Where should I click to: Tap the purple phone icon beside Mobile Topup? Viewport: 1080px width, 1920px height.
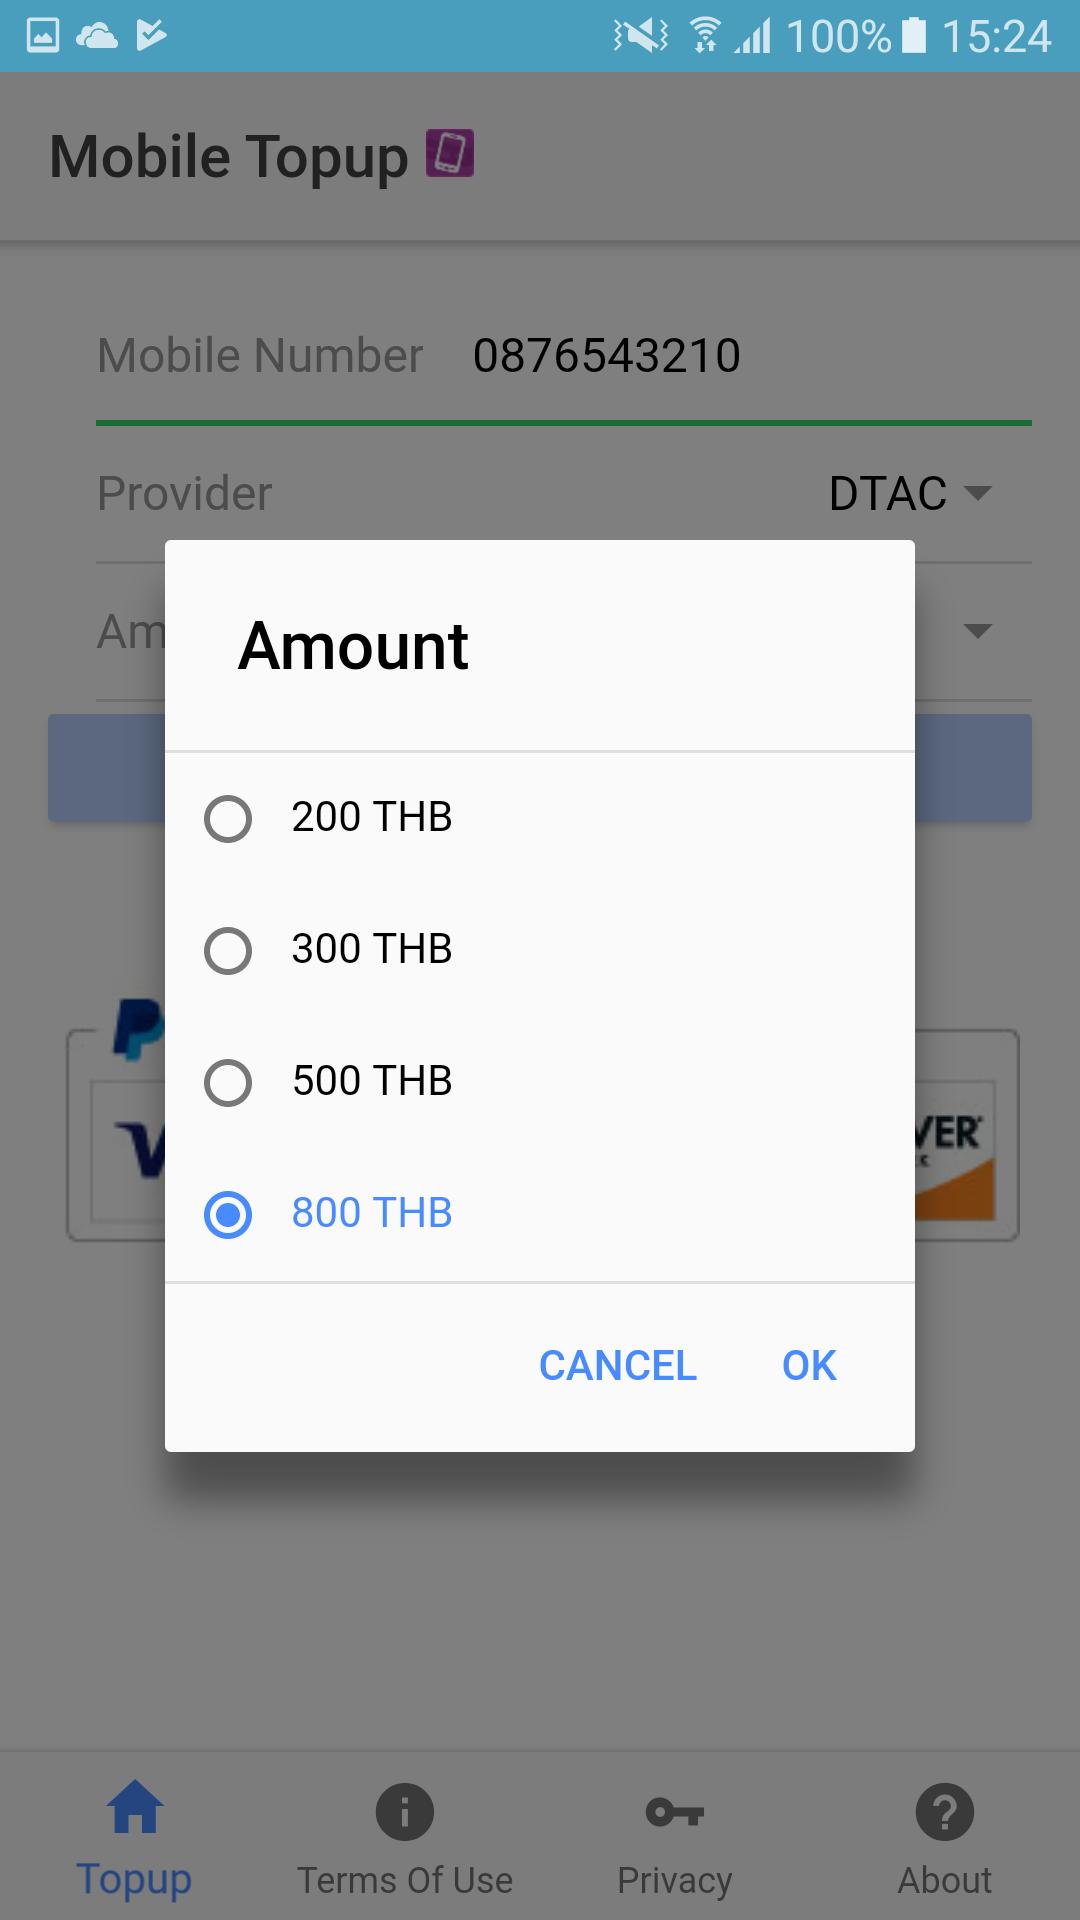pos(449,153)
